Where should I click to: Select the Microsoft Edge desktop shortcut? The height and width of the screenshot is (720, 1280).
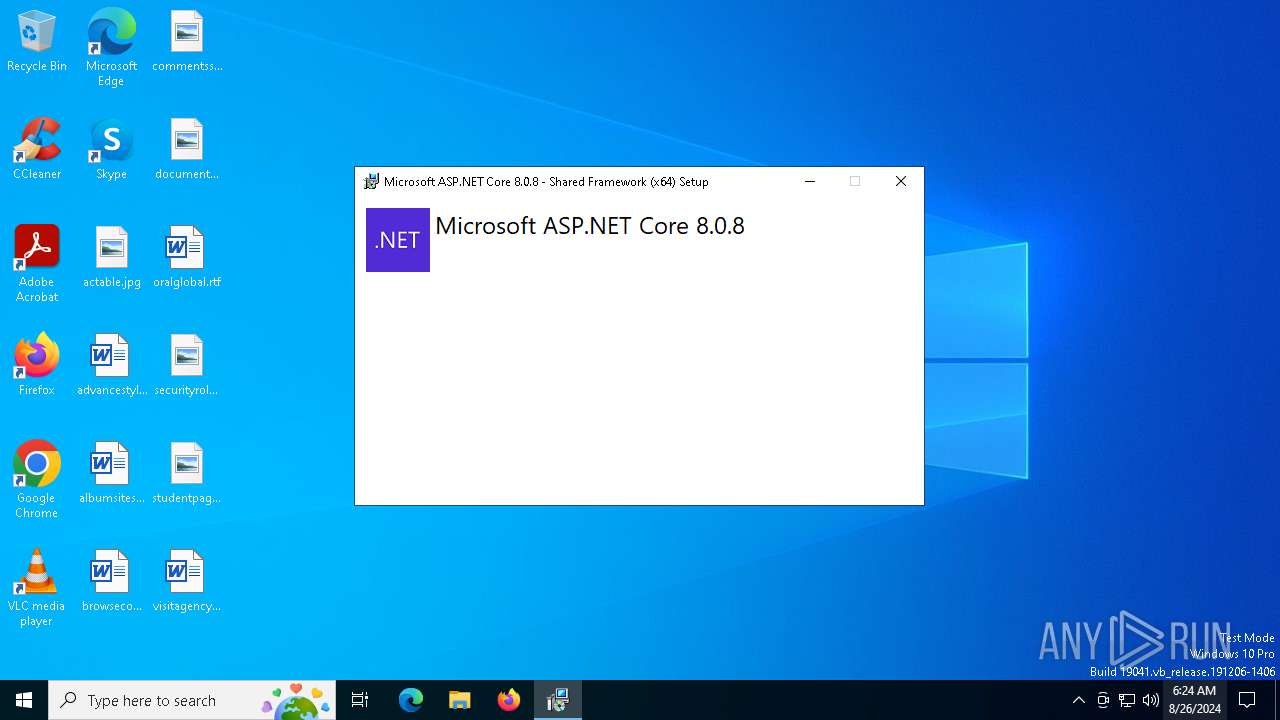[x=111, y=47]
